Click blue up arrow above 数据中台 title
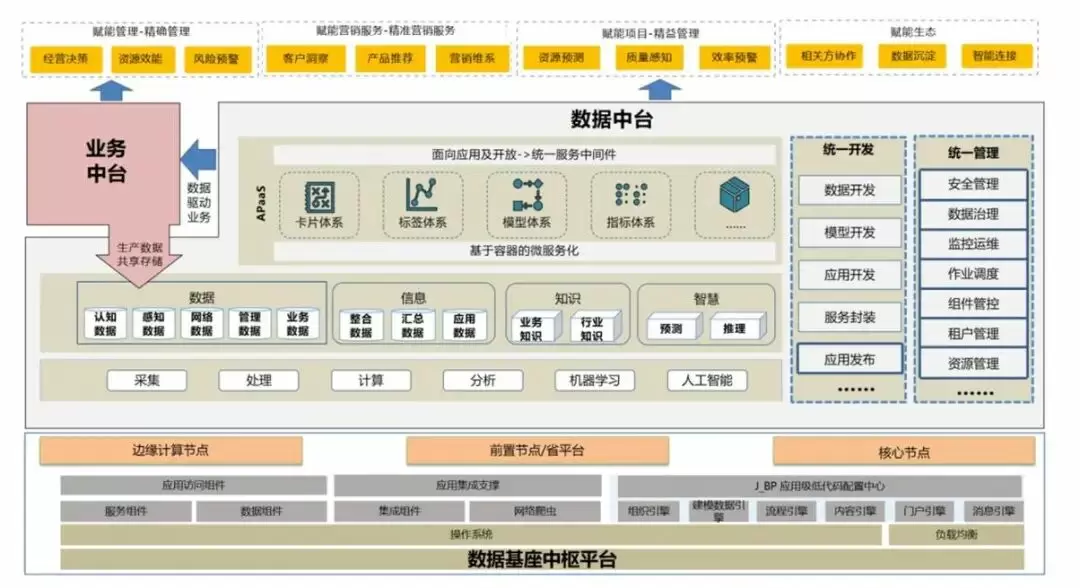1080x588 pixels. 658,90
